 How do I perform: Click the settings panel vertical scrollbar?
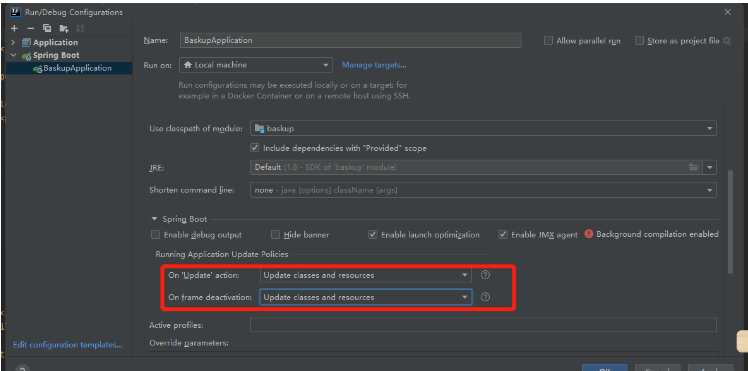coord(730,222)
